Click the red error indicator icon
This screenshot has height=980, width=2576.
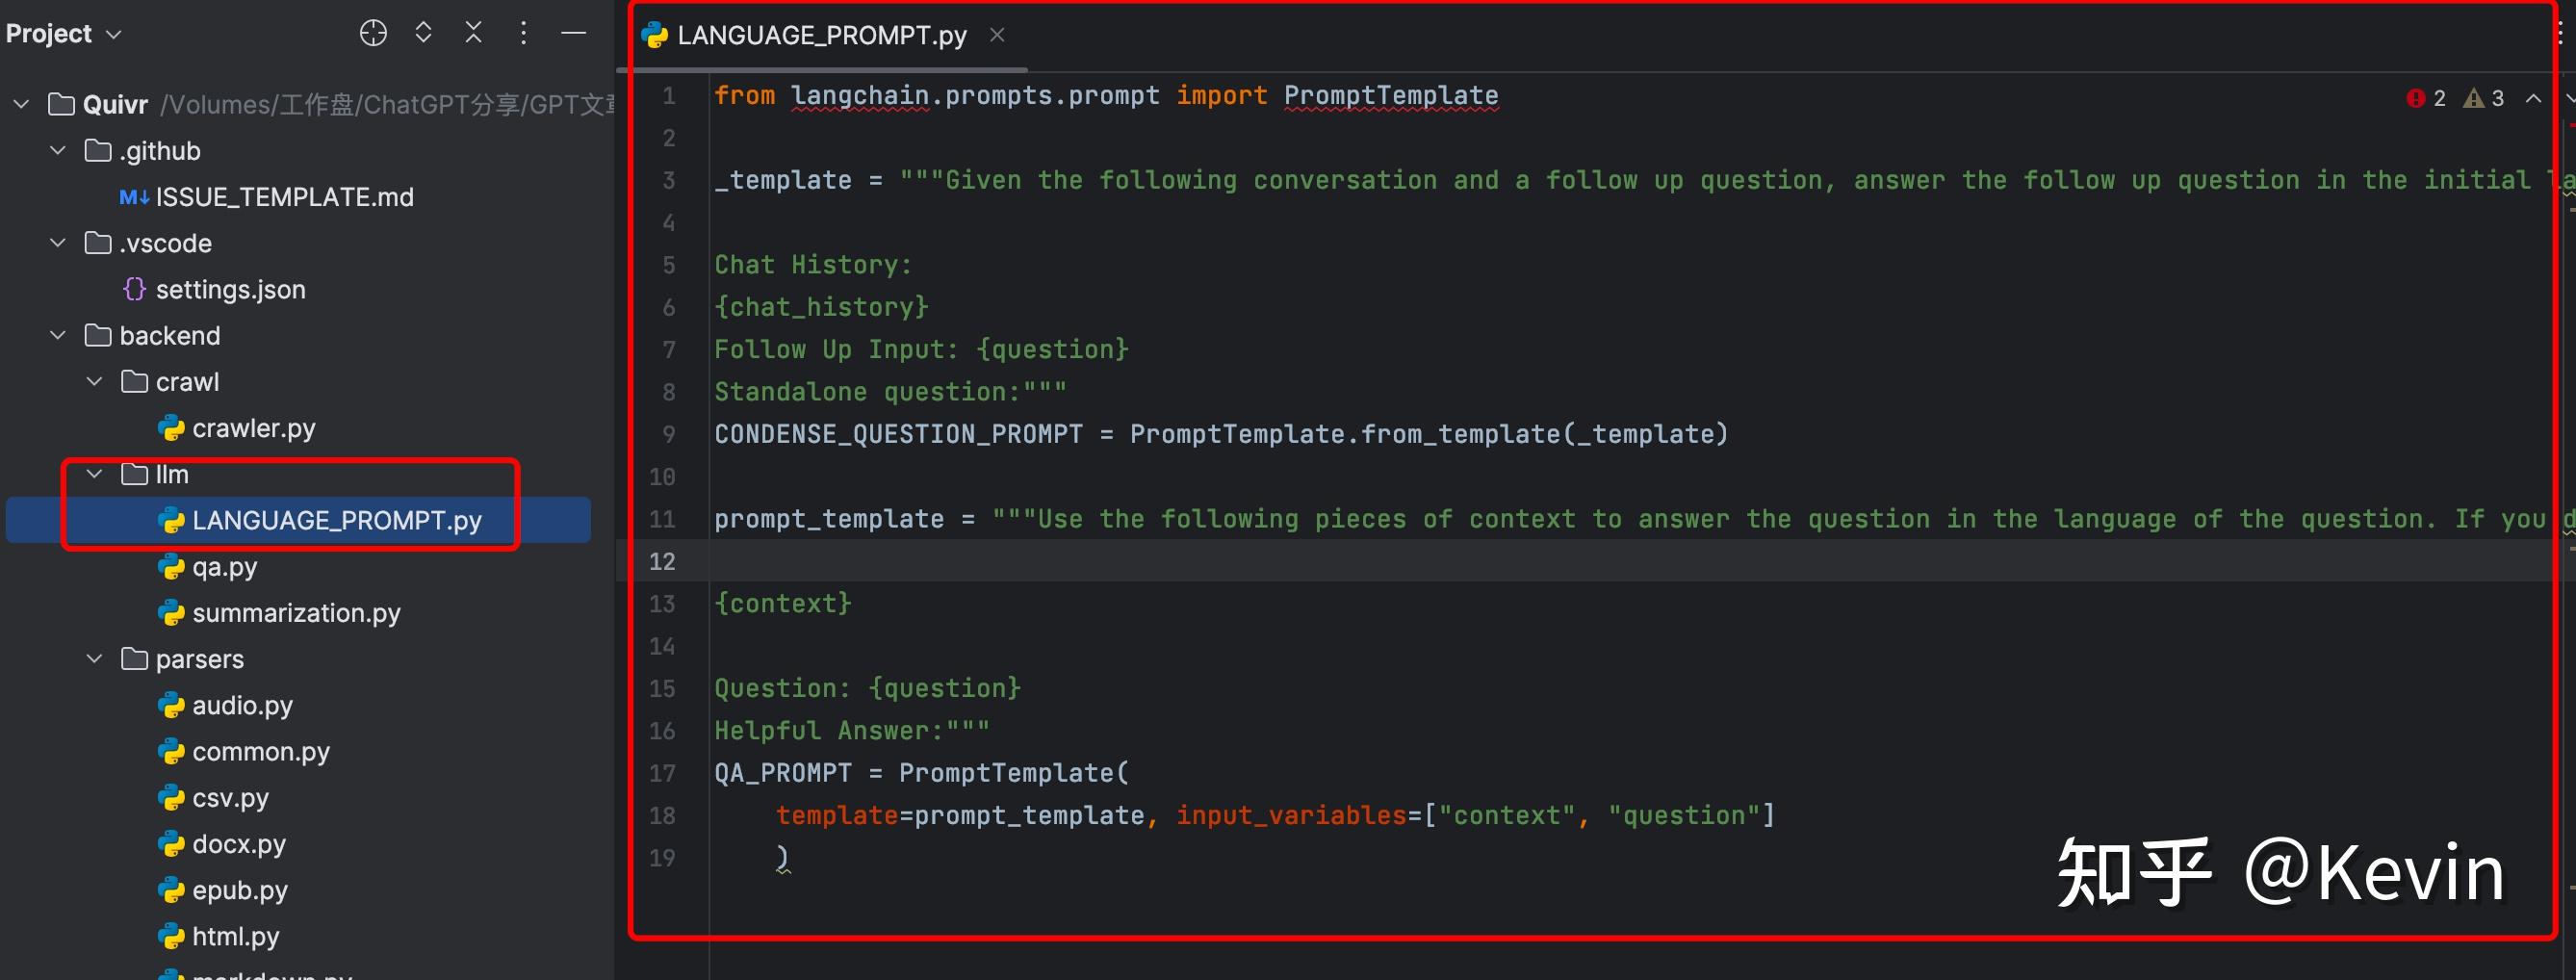tap(2416, 98)
